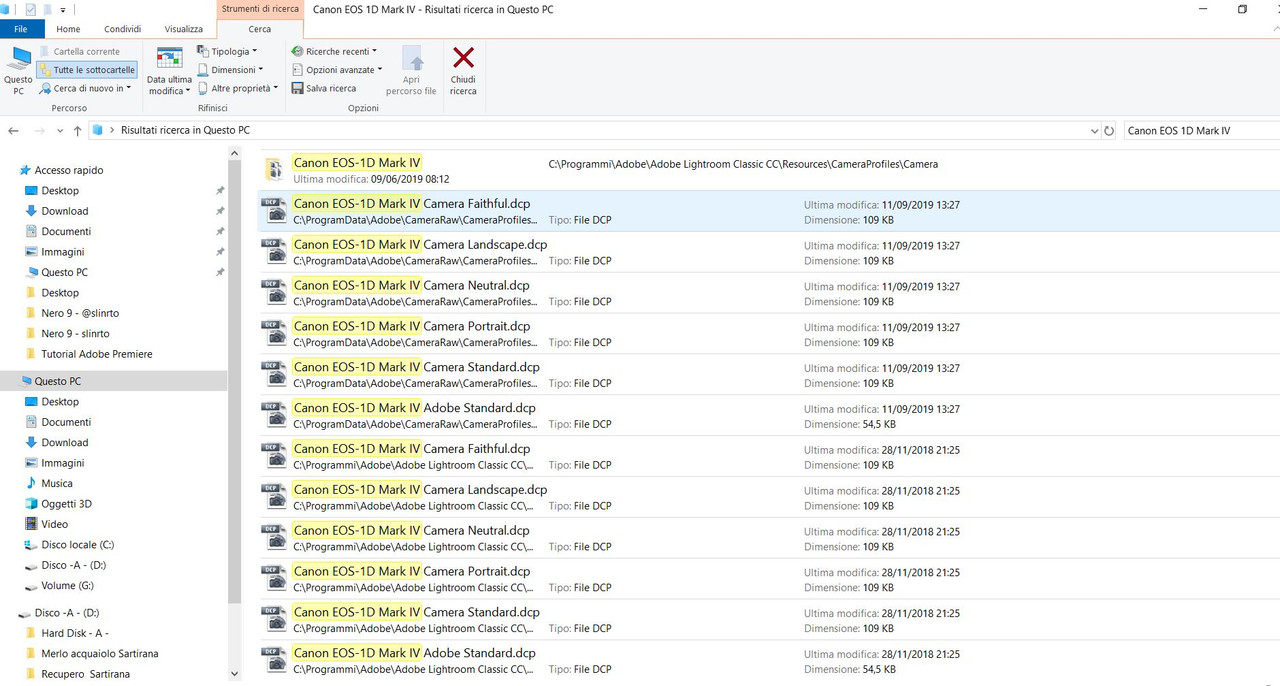Click the Back navigation arrow
Image resolution: width=1280 pixels, height=686 pixels.
pyautogui.click(x=14, y=131)
